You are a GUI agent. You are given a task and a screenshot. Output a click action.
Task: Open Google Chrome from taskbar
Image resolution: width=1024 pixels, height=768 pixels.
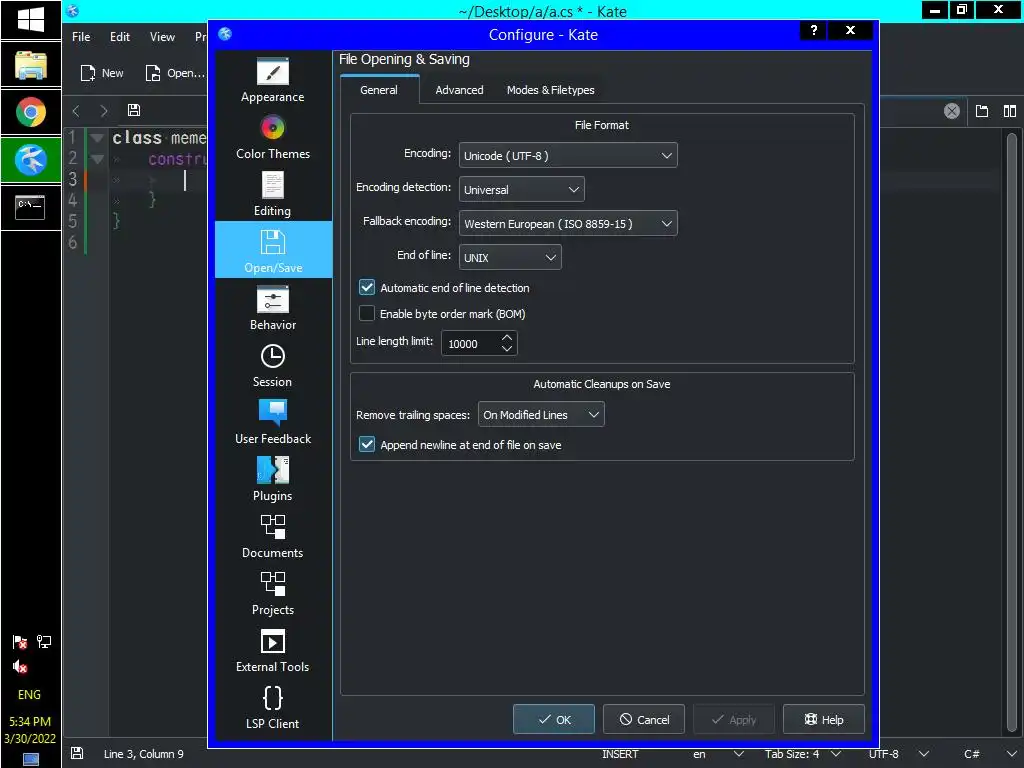(31, 112)
